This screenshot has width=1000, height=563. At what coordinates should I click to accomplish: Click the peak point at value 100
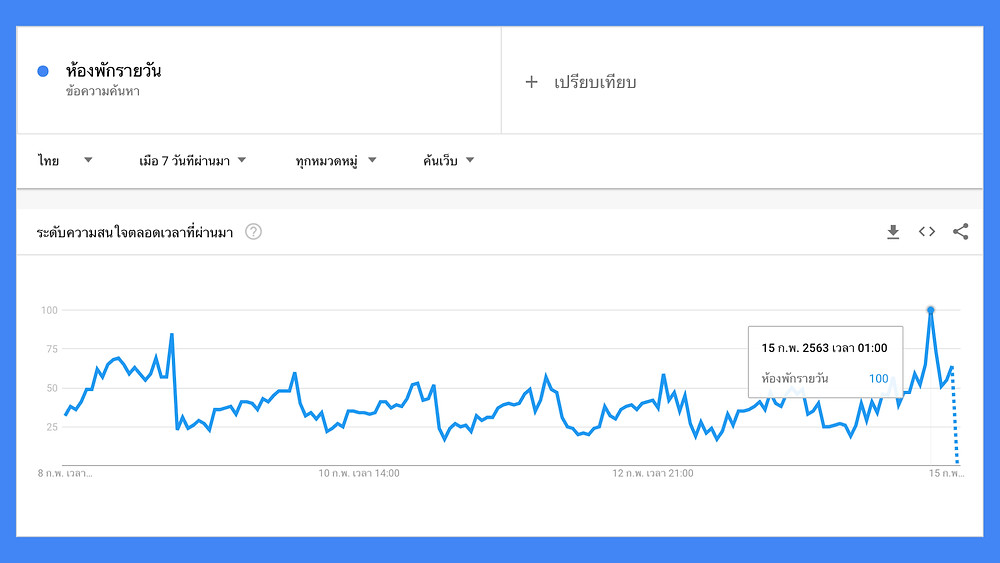pyautogui.click(x=931, y=310)
